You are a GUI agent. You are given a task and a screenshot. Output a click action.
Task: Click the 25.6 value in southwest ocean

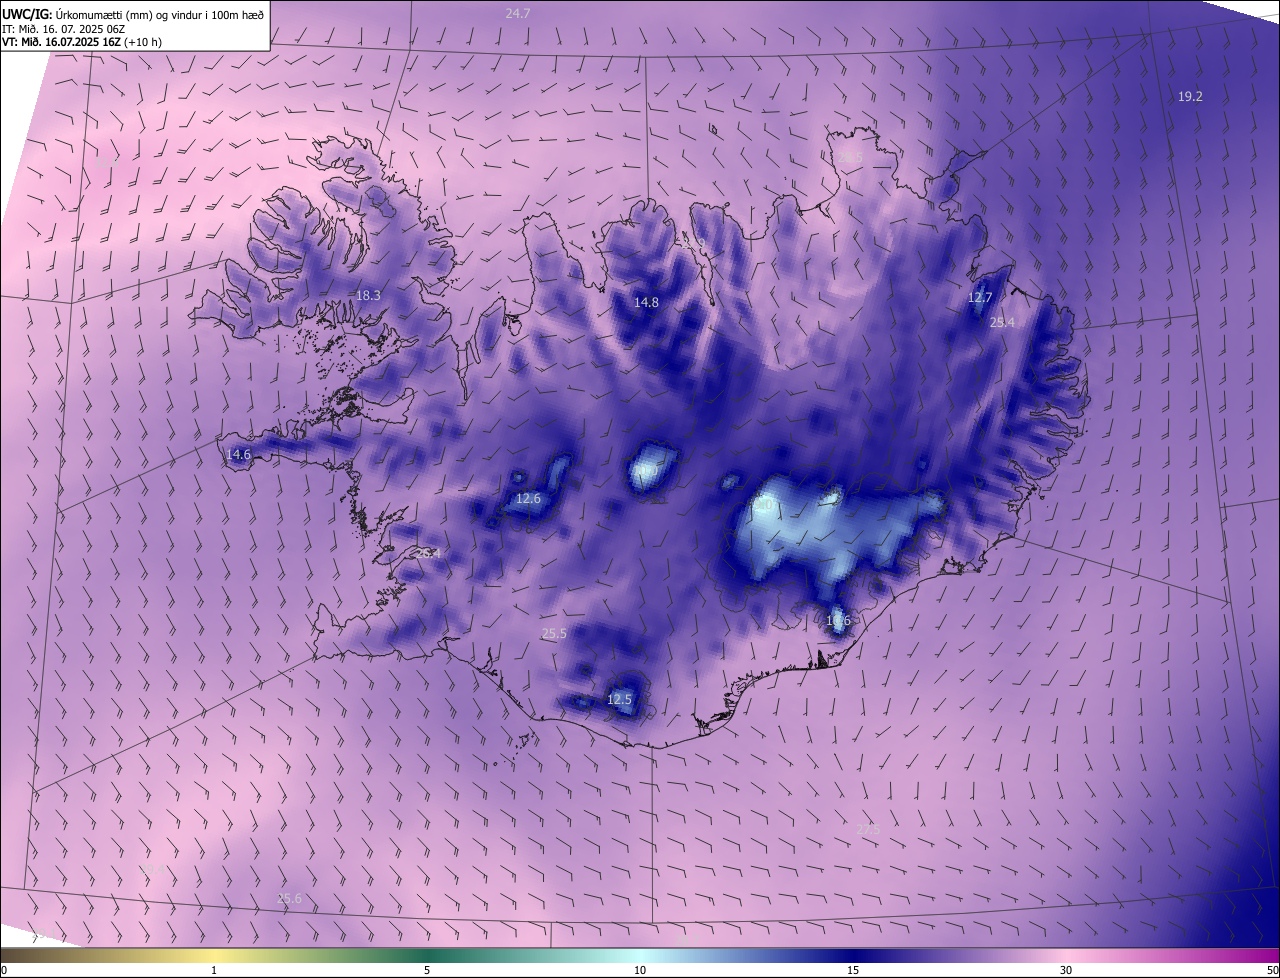(x=289, y=899)
